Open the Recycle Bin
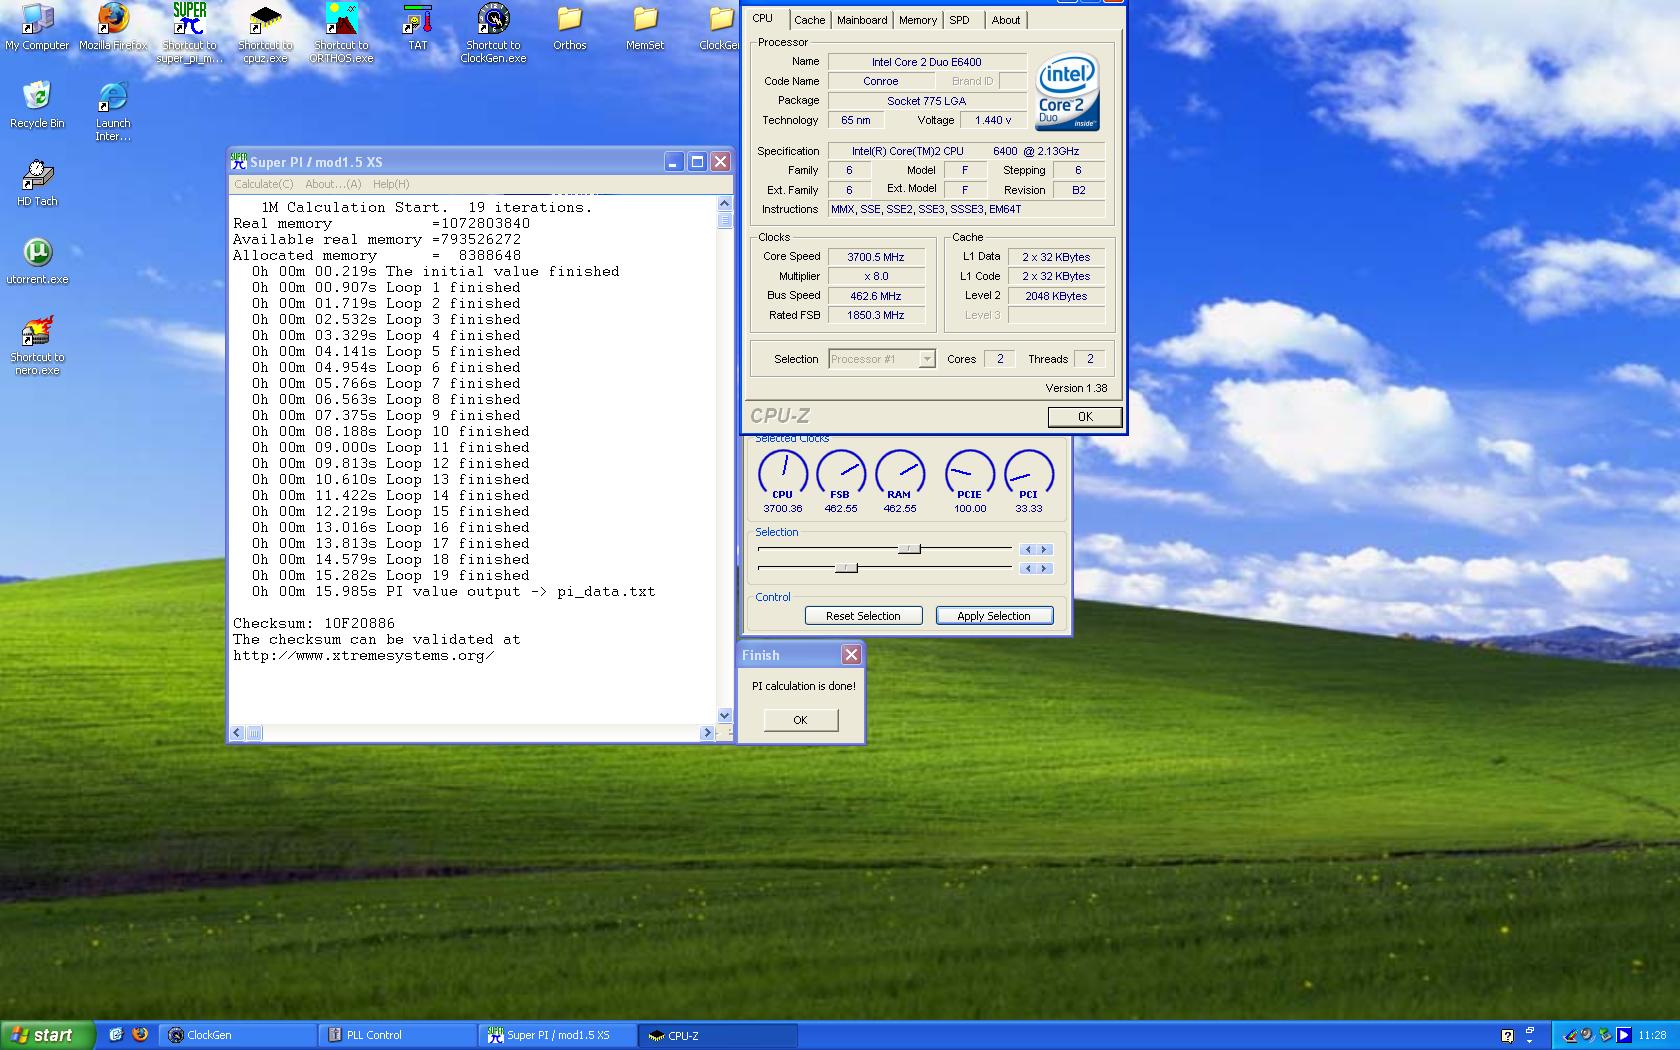Image resolution: width=1680 pixels, height=1050 pixels. (x=37, y=105)
